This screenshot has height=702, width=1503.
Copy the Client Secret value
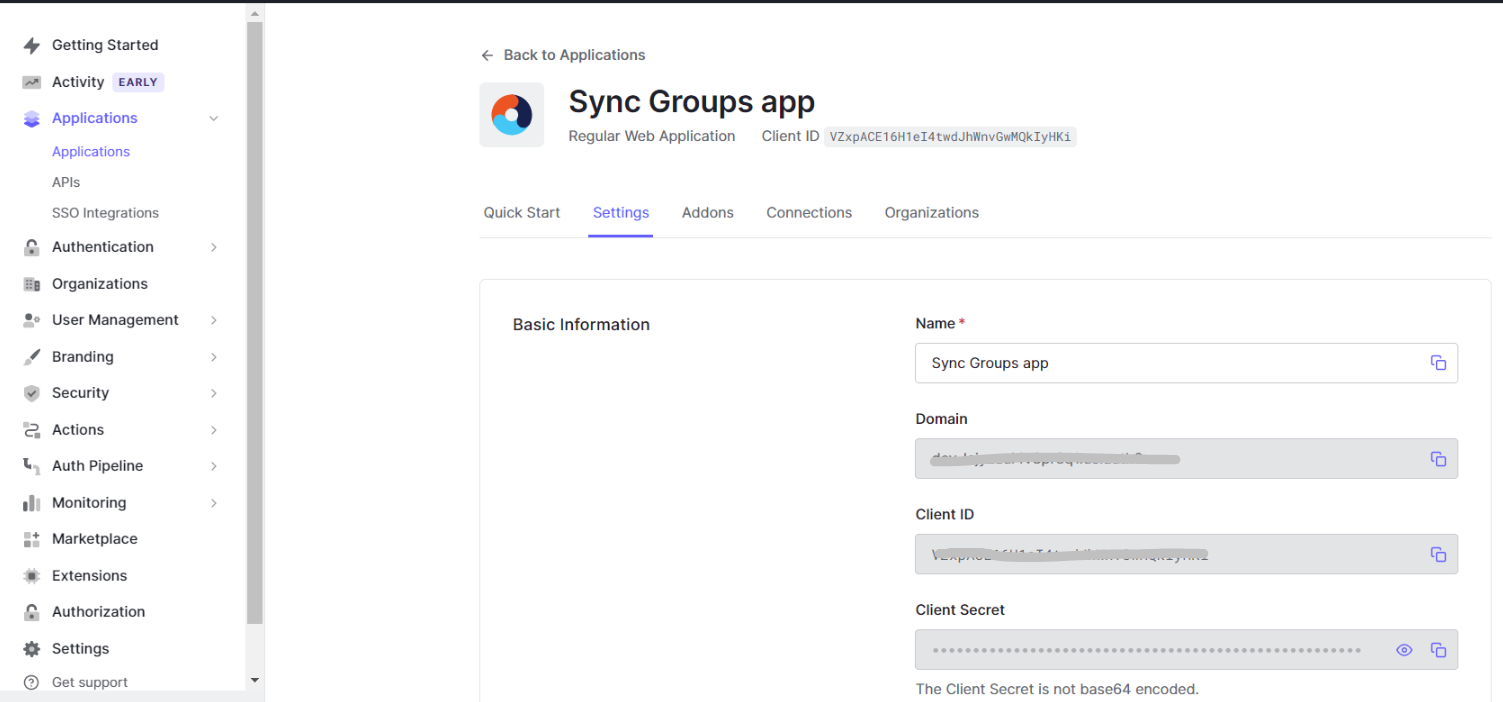pos(1438,650)
